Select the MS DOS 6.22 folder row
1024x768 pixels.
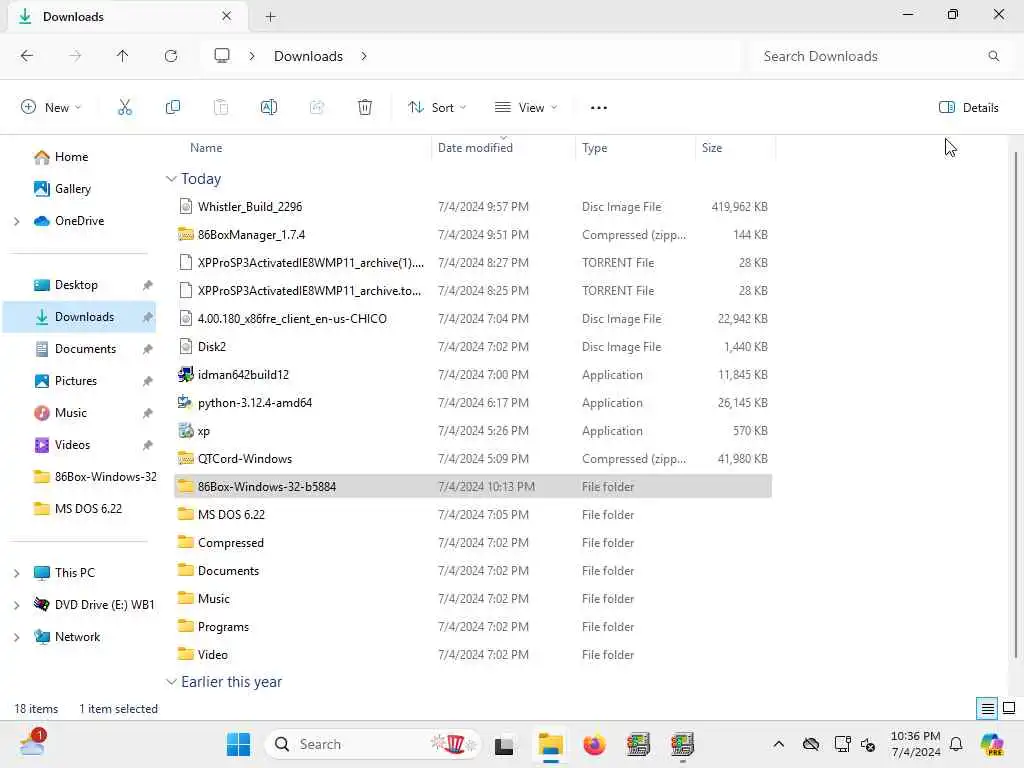point(473,515)
